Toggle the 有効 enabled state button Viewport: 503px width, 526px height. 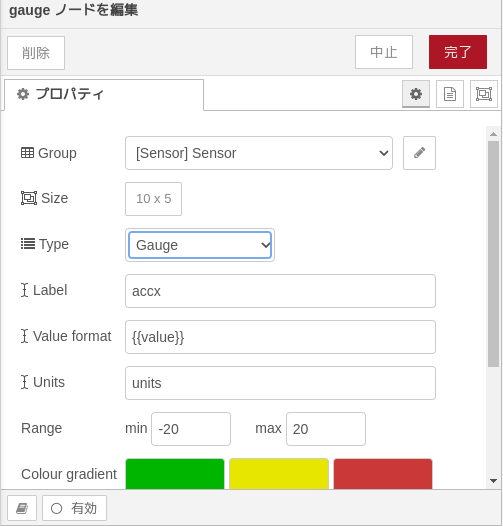74,508
